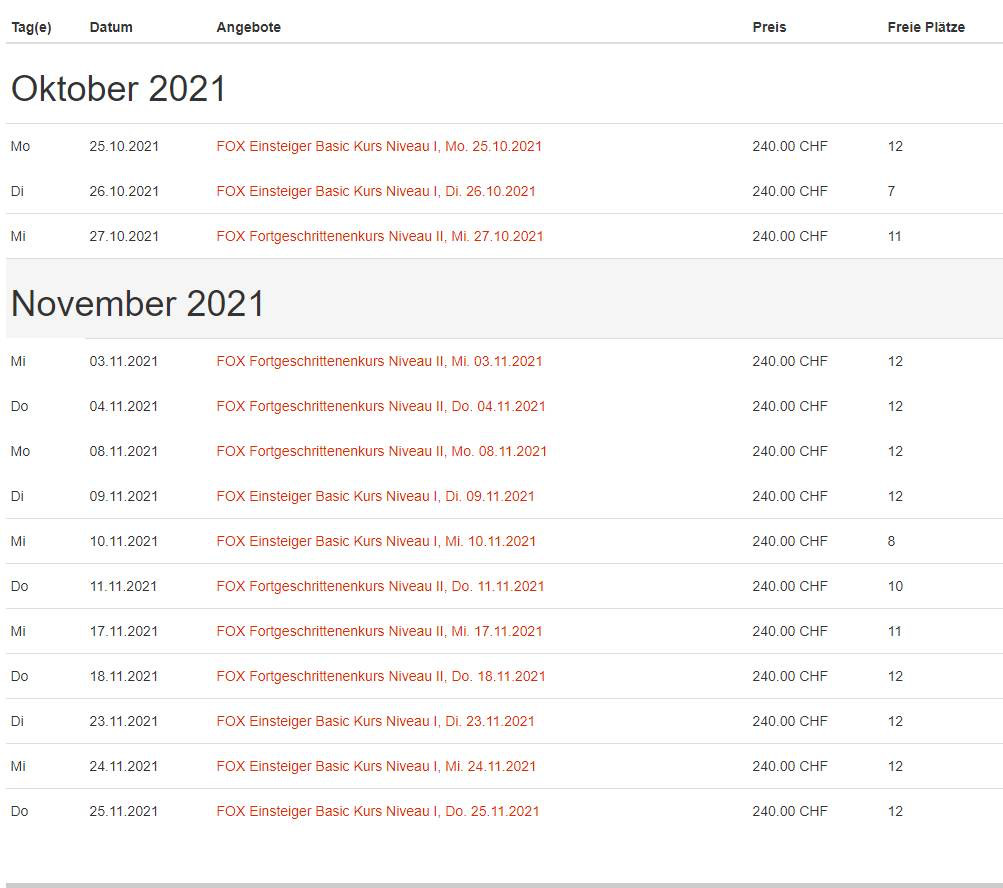Click the November 2021 section heading
1003x888 pixels.
pos(138,304)
